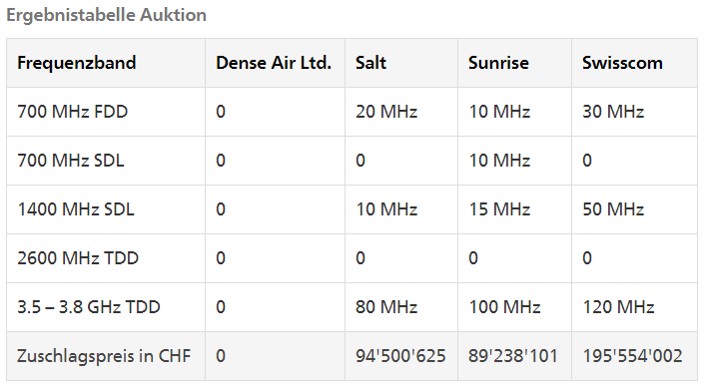The height and width of the screenshot is (385, 705).
Task: Select the 1400 MHz SDL row label
Action: point(76,209)
